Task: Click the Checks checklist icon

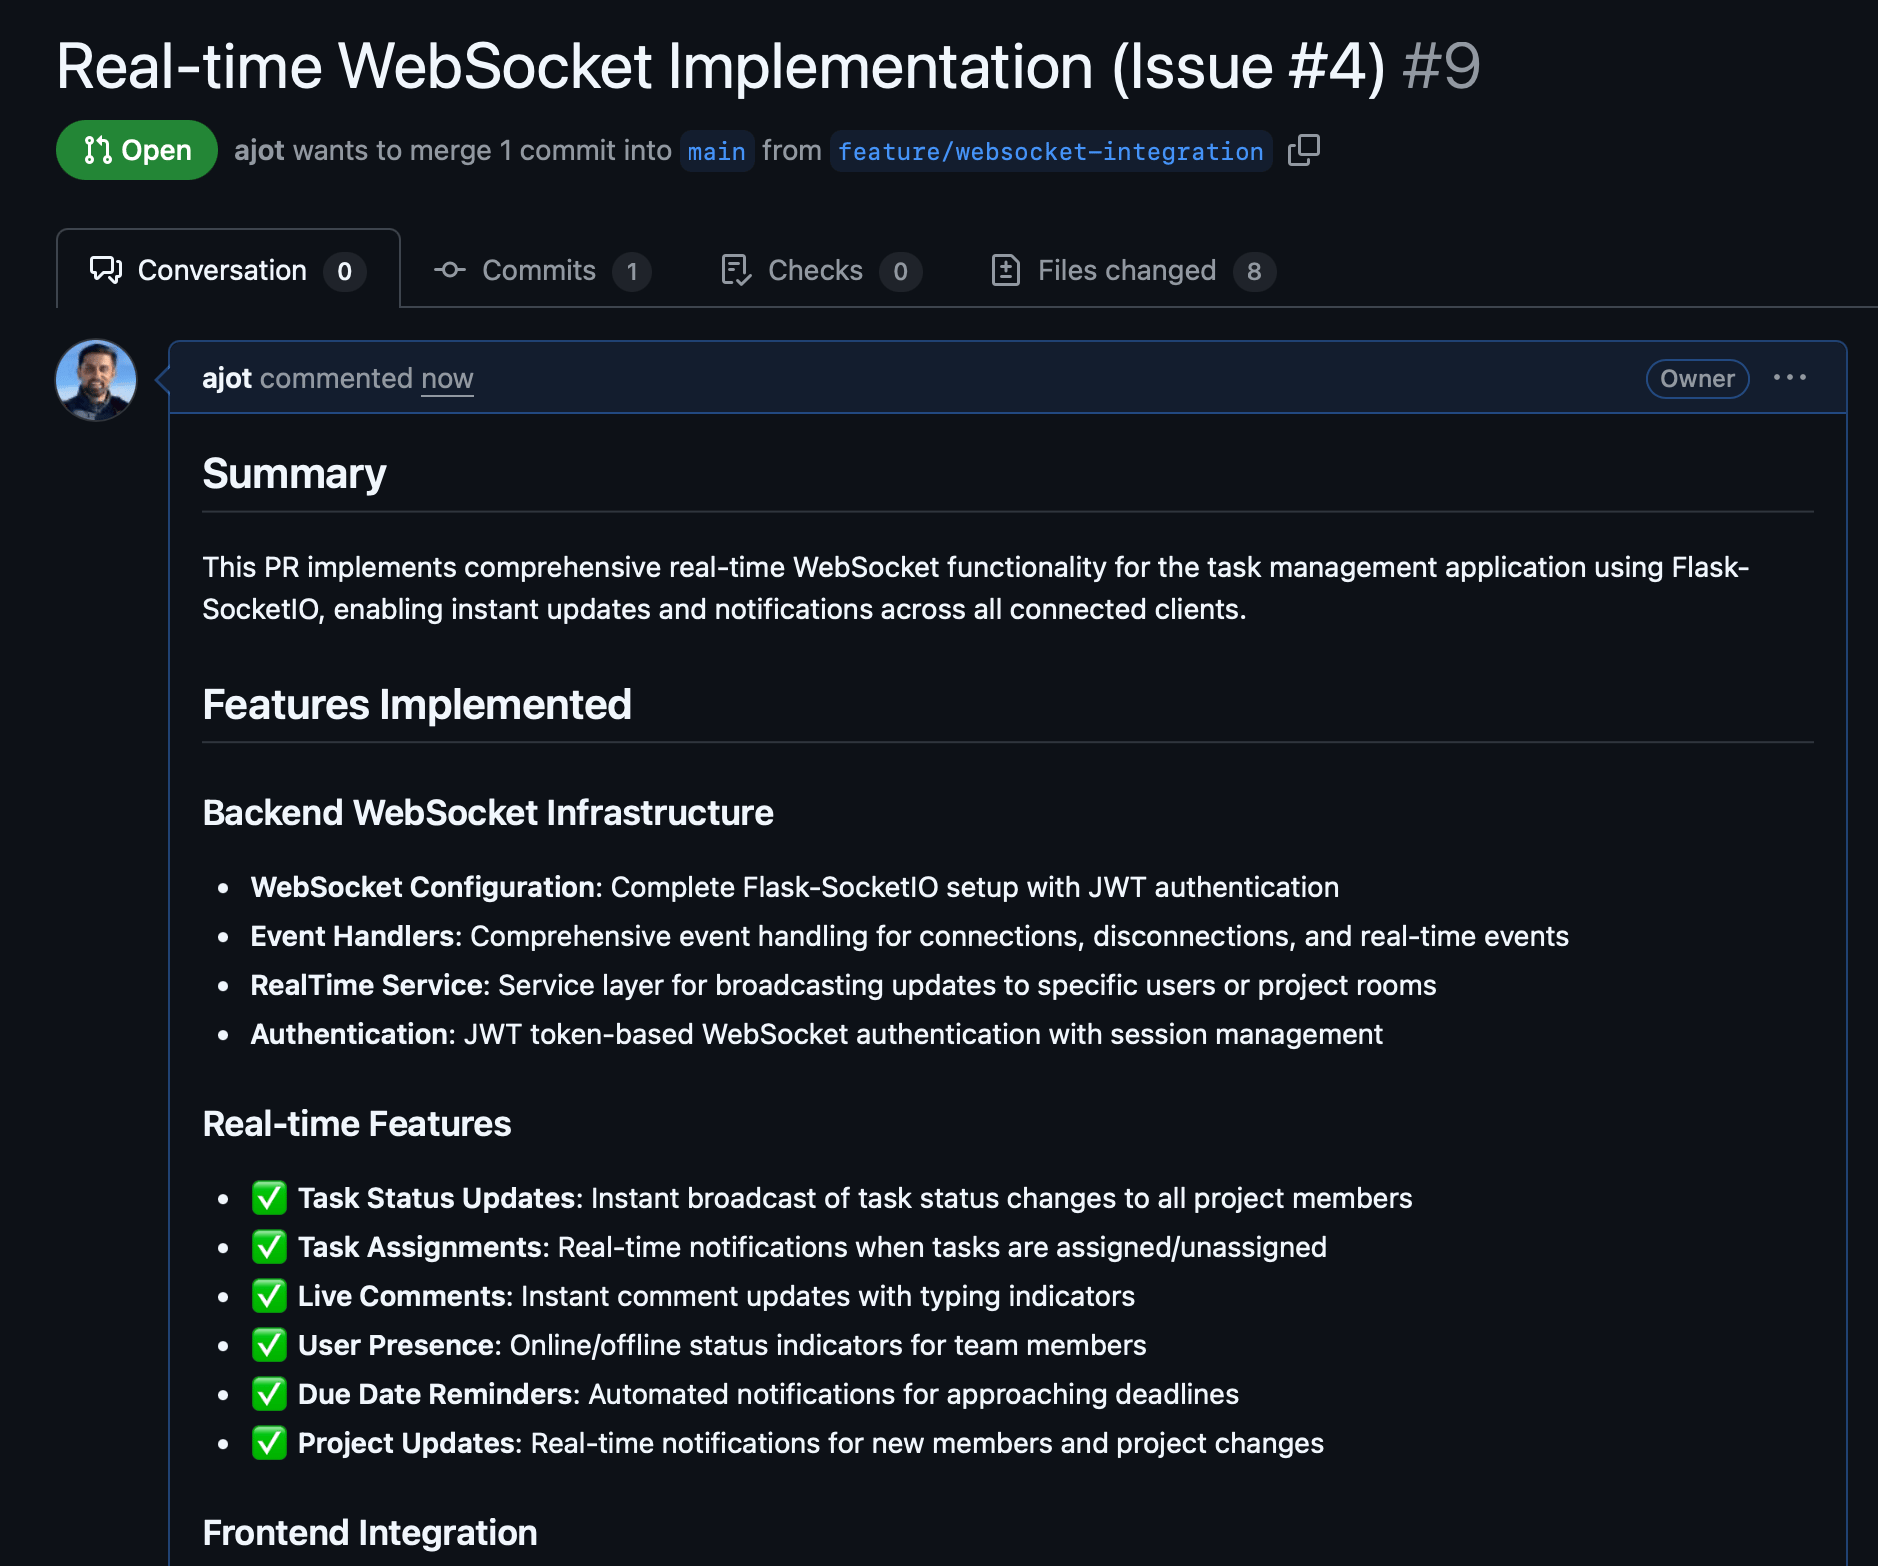Action: [x=736, y=270]
